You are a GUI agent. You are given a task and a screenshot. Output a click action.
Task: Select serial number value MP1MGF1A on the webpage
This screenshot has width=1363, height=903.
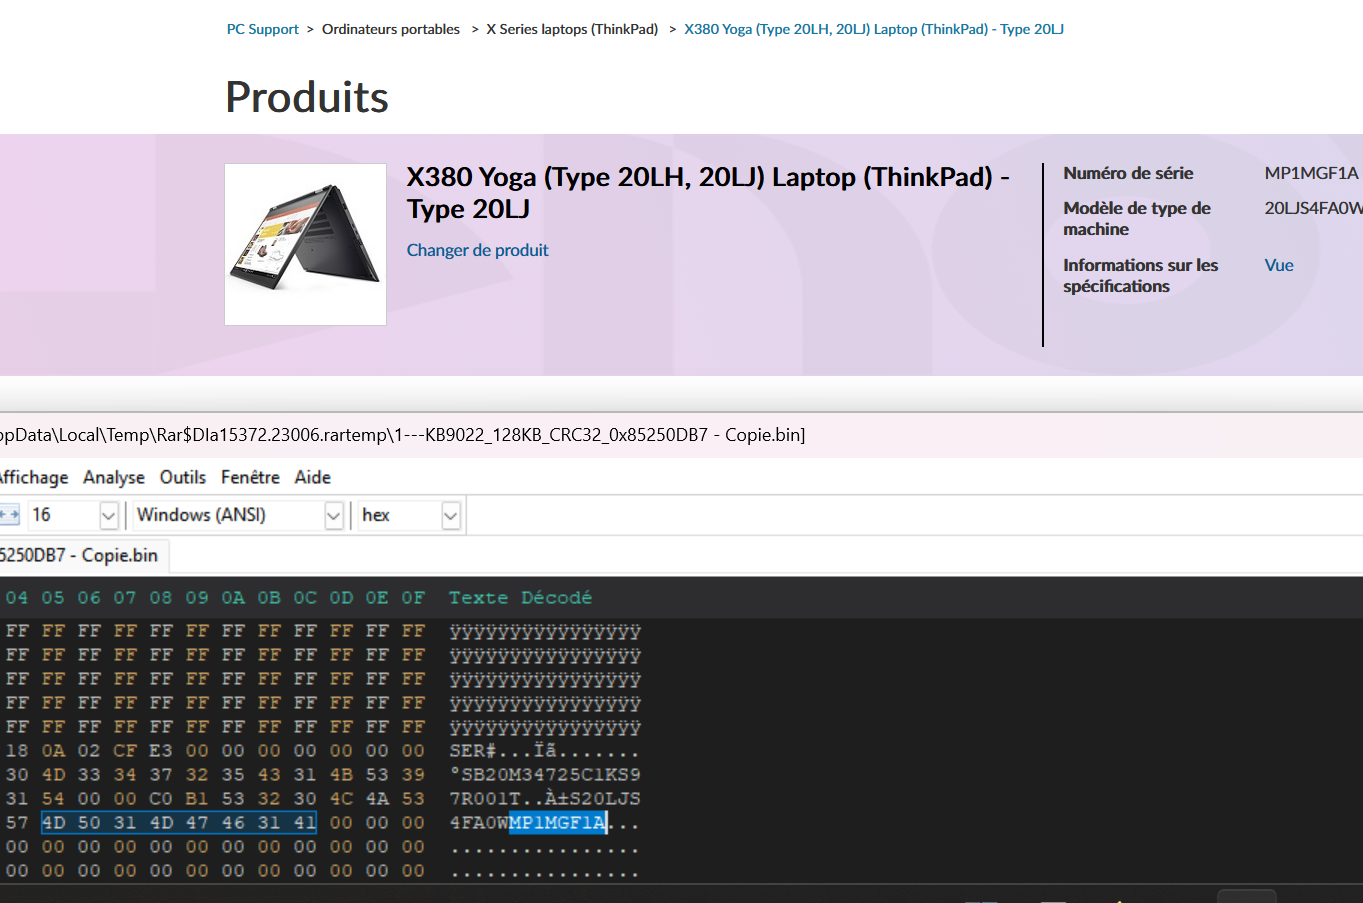pyautogui.click(x=1311, y=173)
